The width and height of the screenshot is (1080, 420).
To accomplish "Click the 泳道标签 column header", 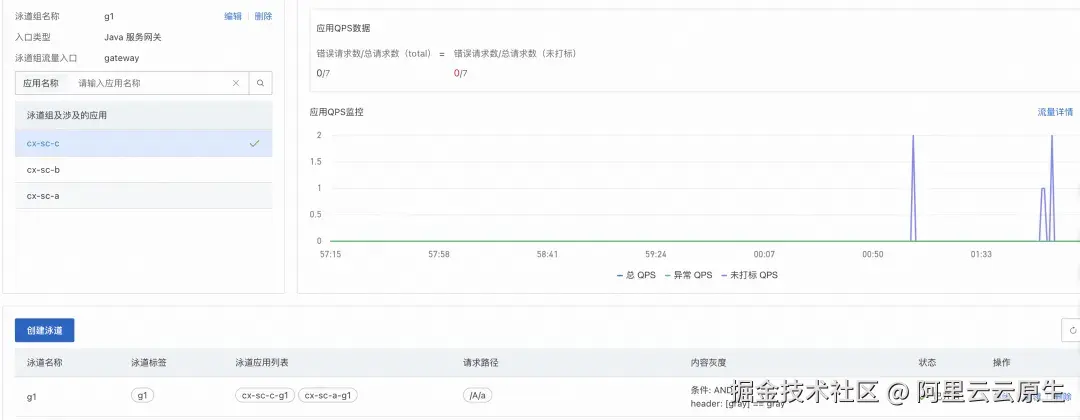I will (149, 362).
